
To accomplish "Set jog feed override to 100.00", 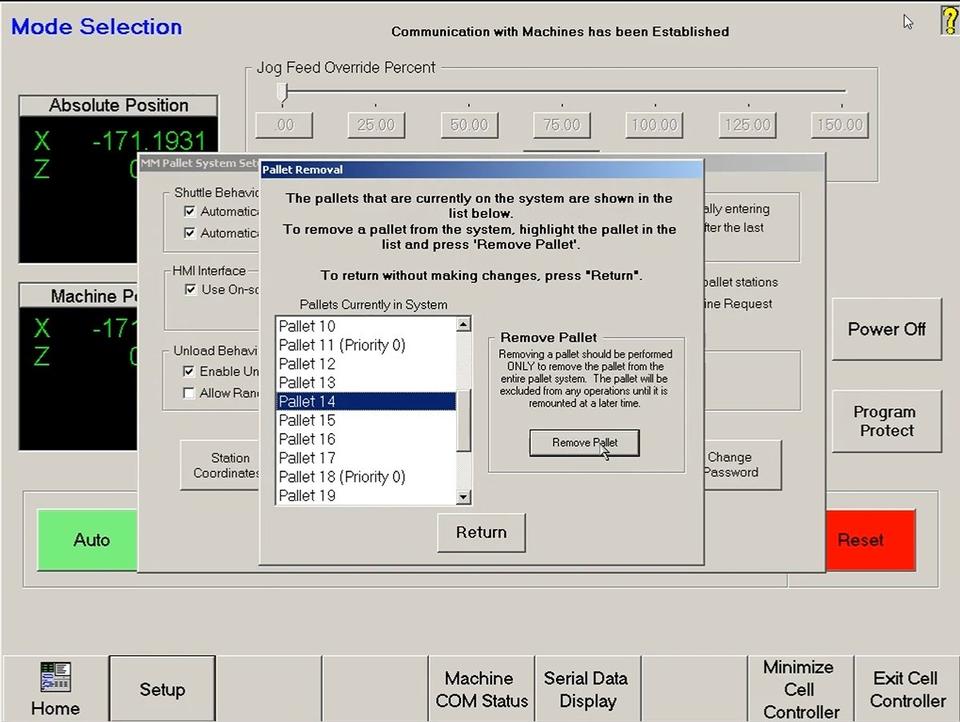I will [x=654, y=125].
